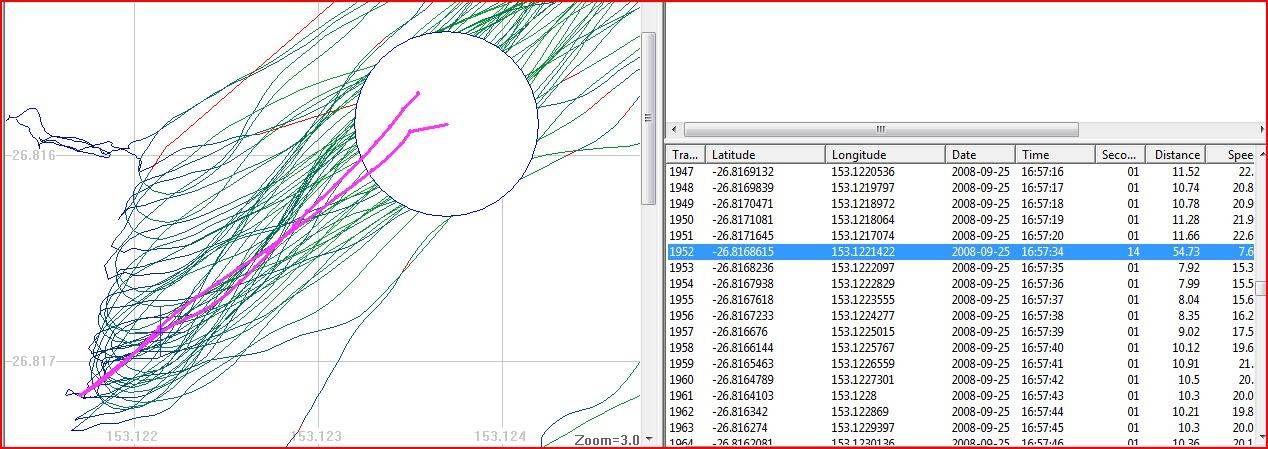Click the horizontal scrollbar thumb in upper panel
Viewport: 1268px width, 449px height.
(x=880, y=129)
